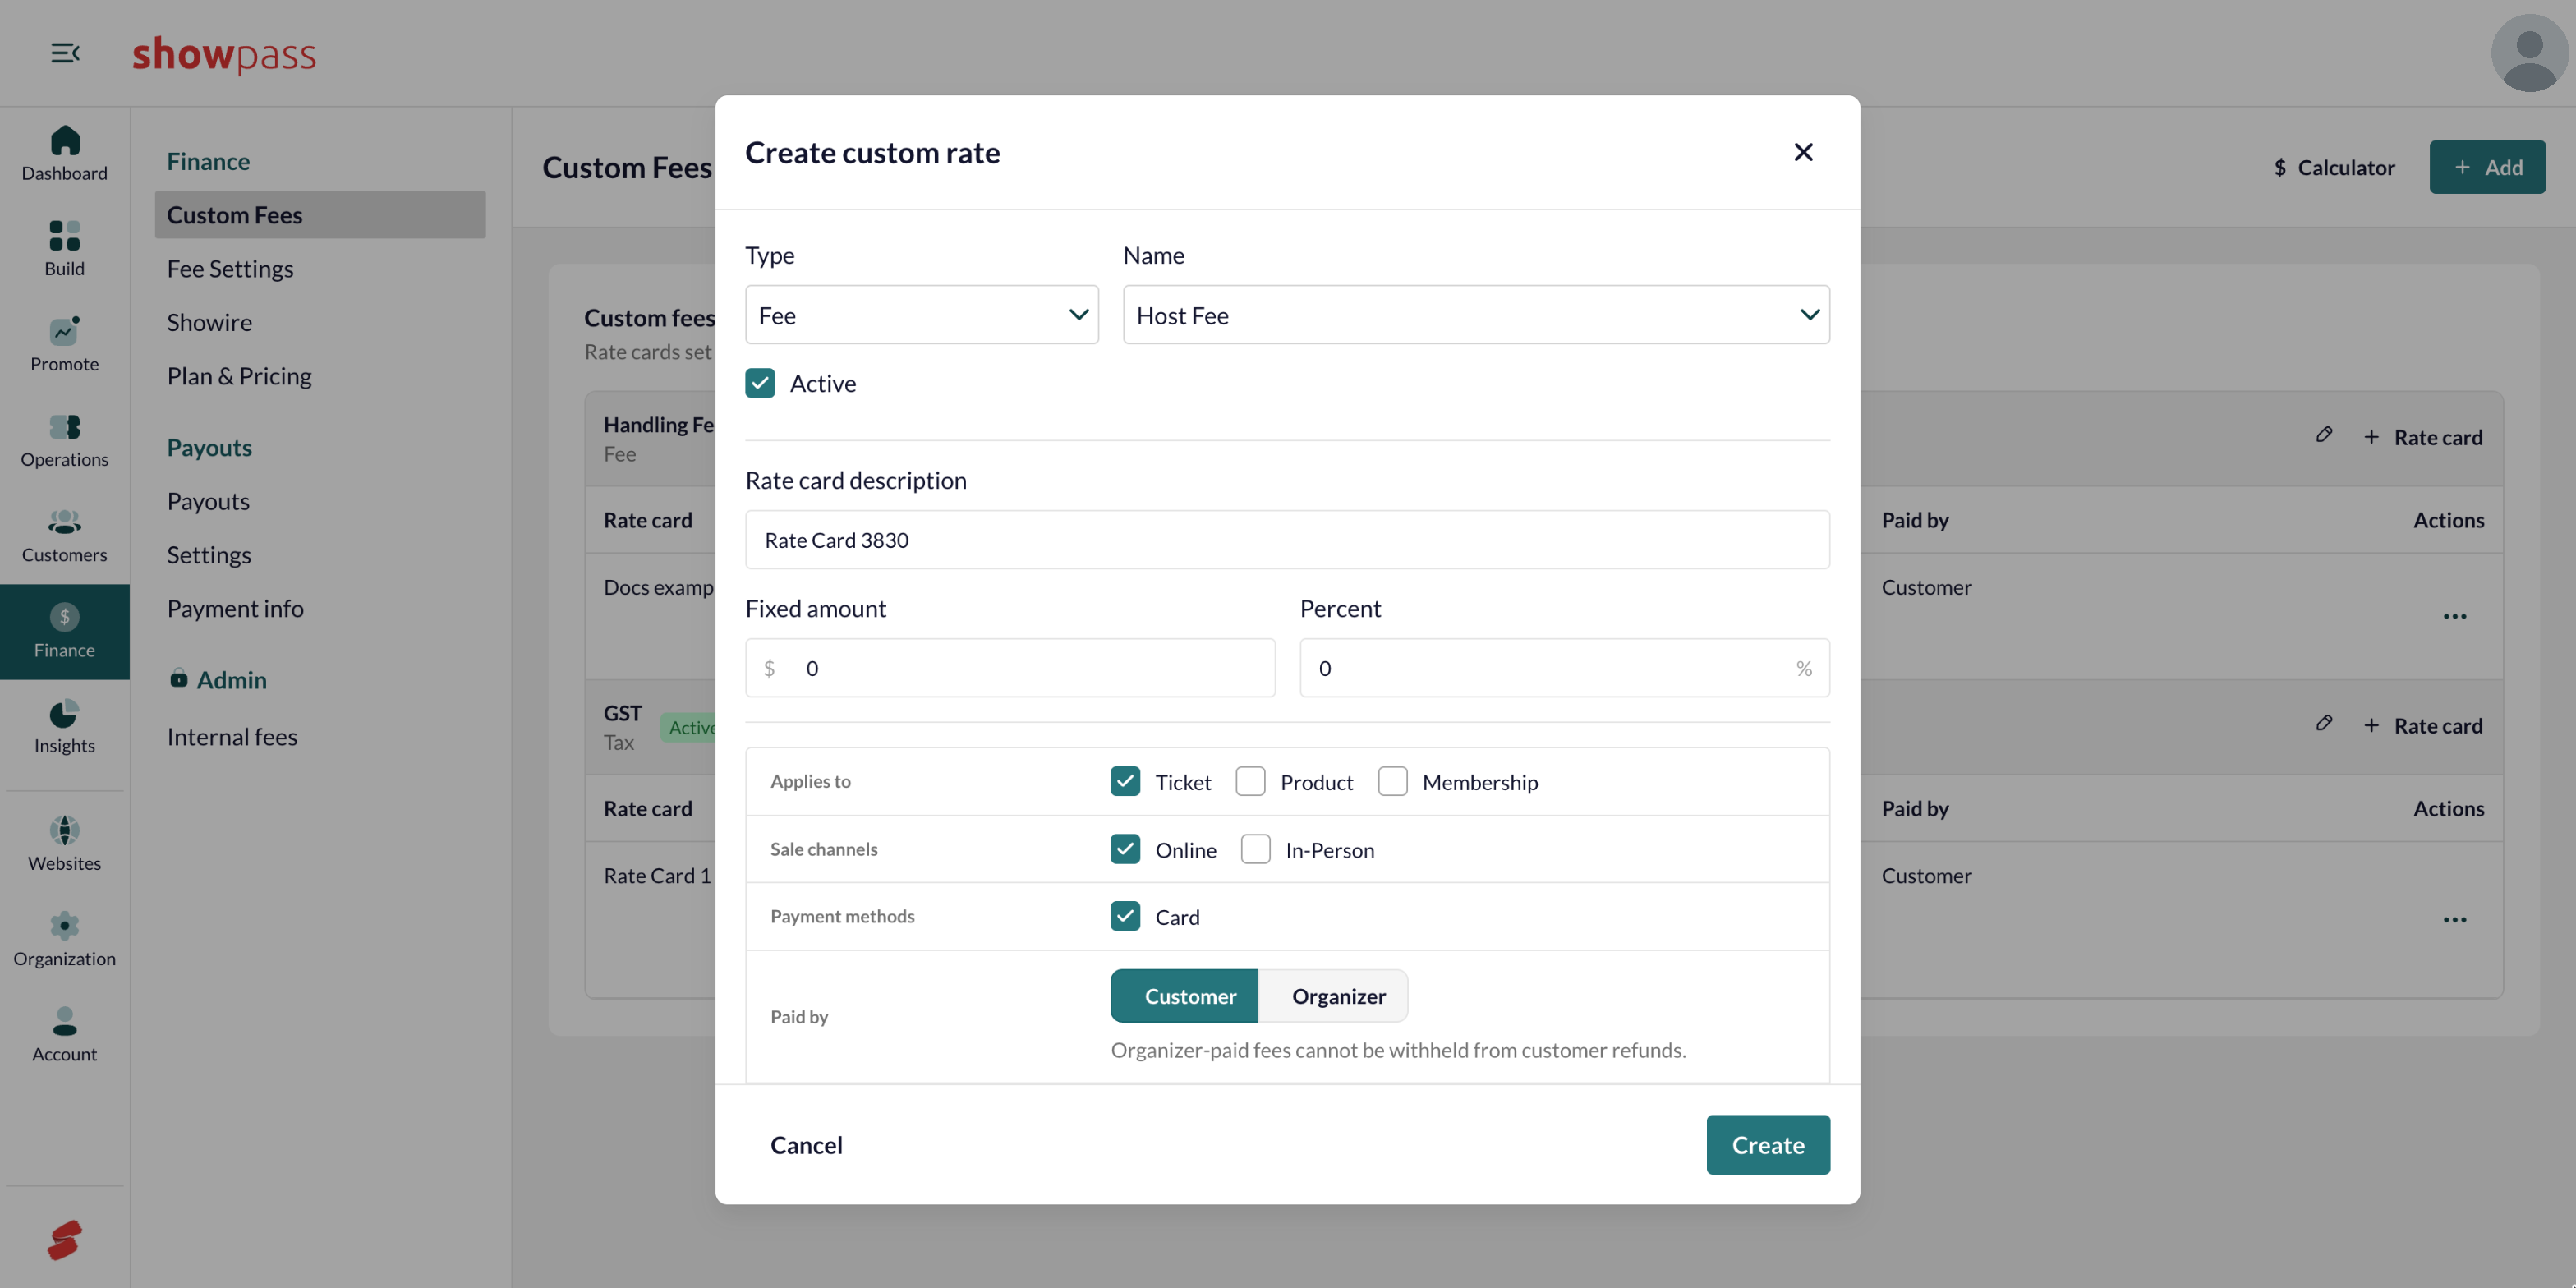Open the Websites section

64,844
